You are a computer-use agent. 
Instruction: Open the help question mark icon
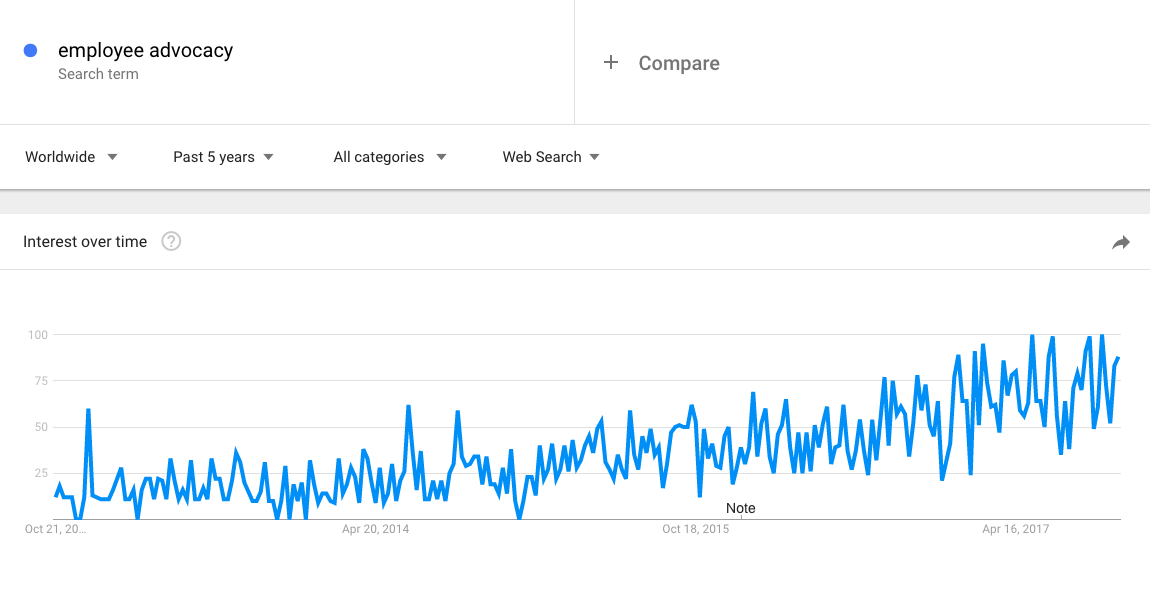pos(171,241)
